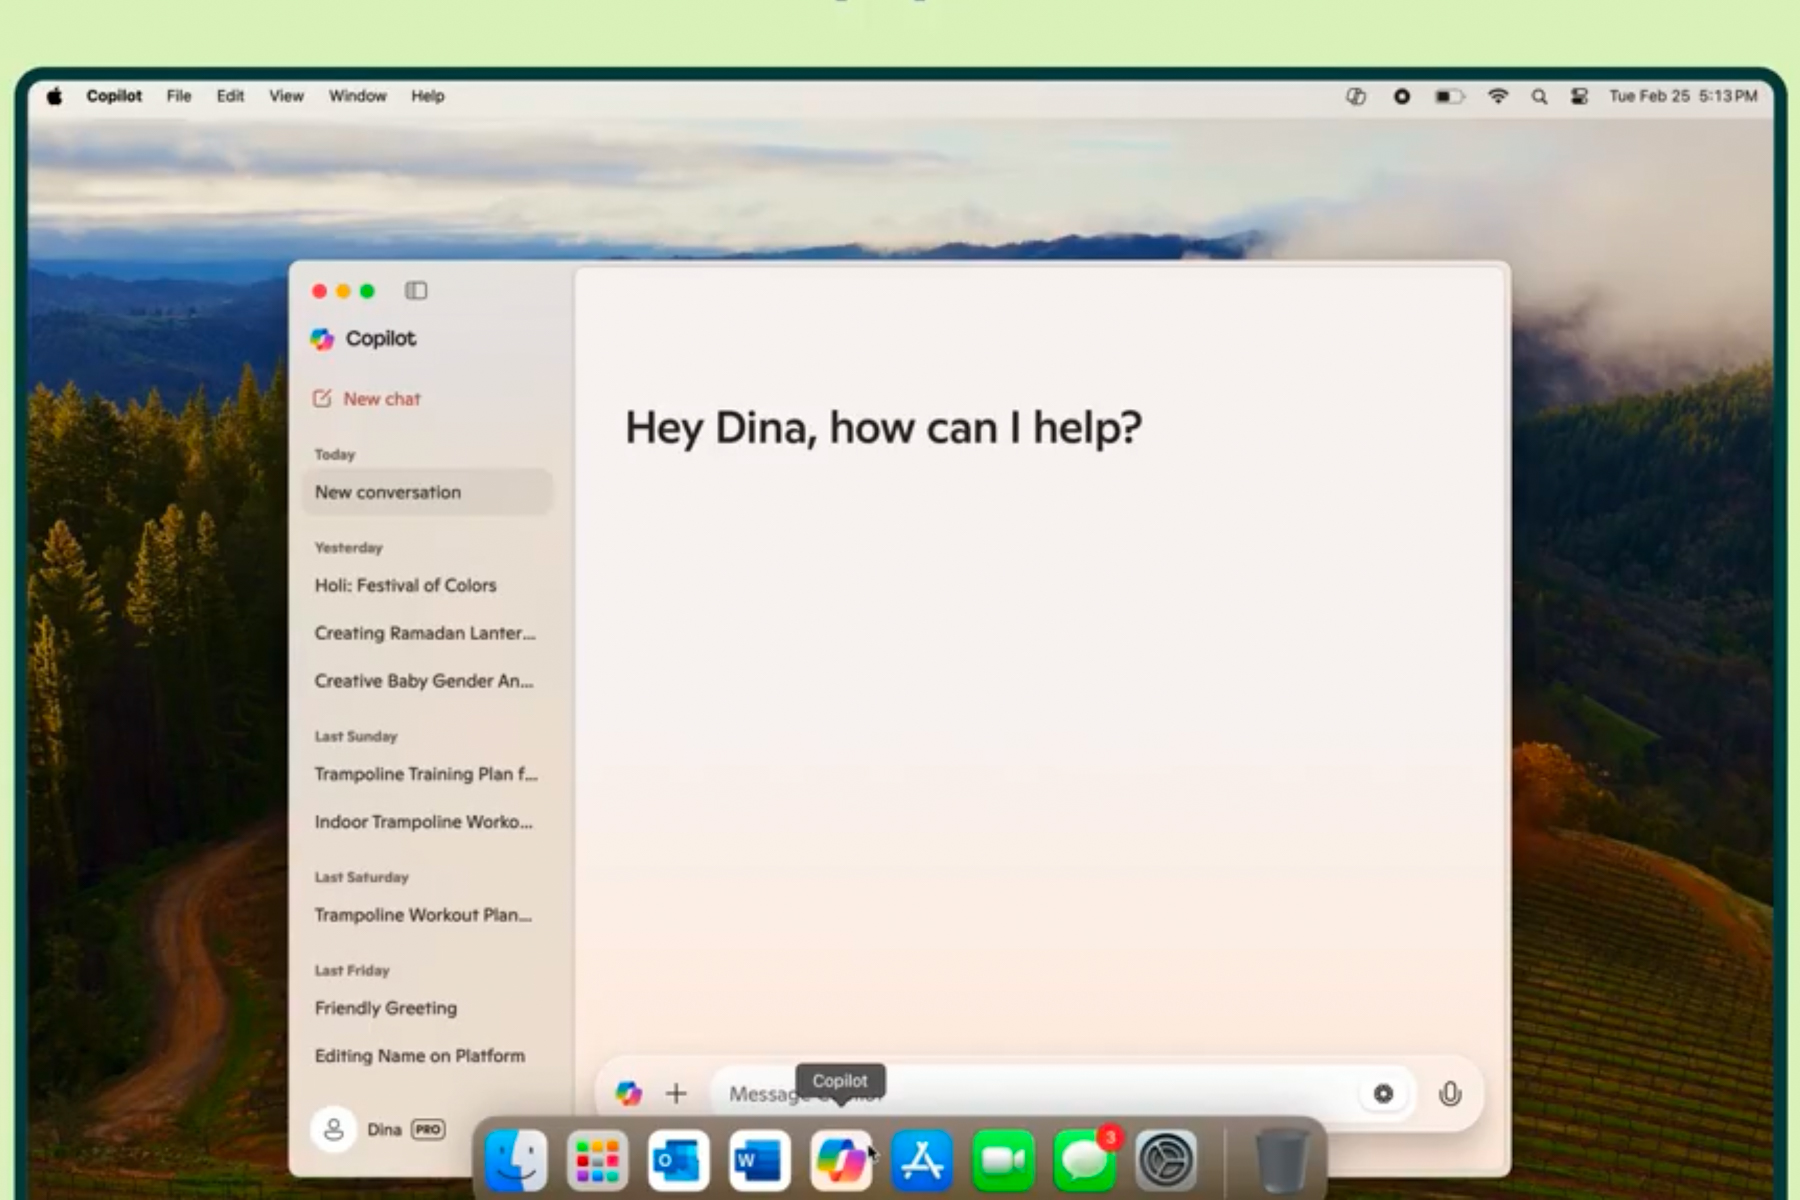This screenshot has height=1200, width=1800.
Task: Open the View menu
Action: click(286, 96)
